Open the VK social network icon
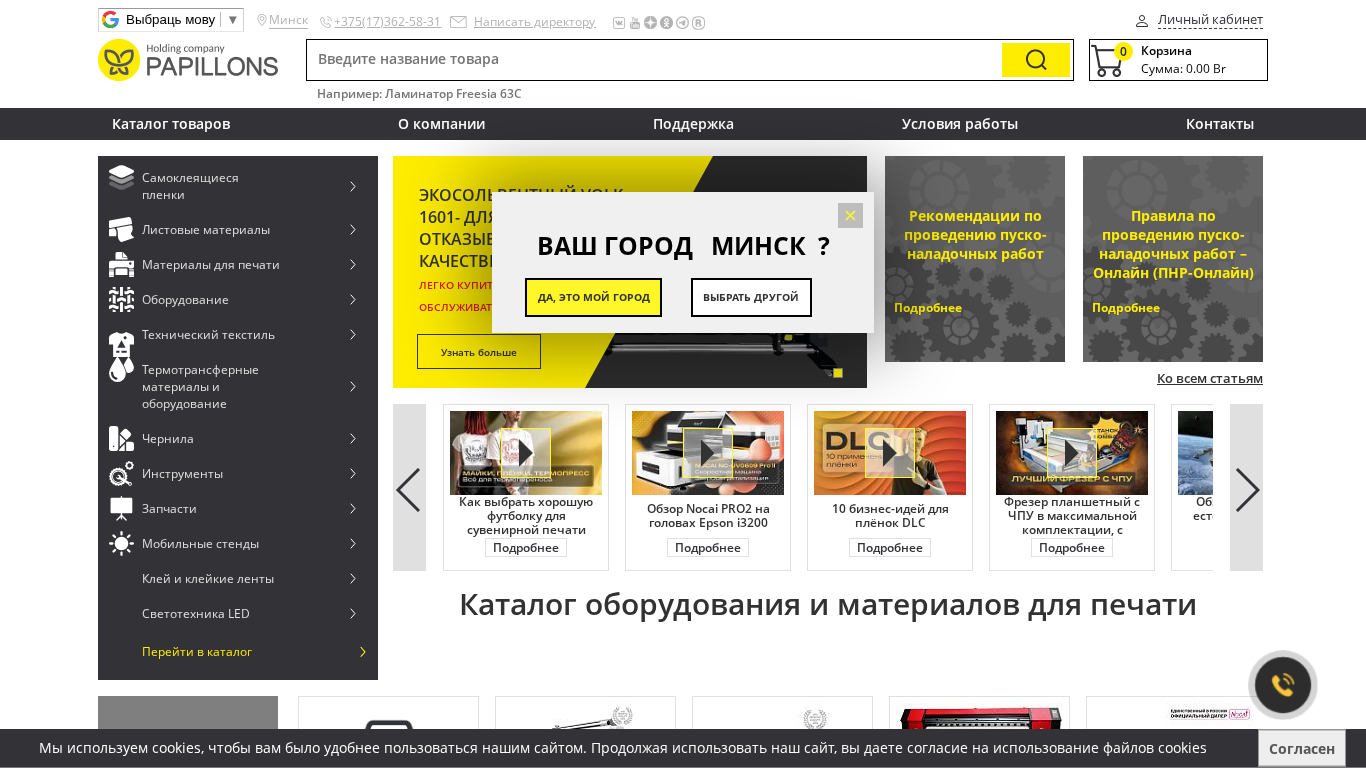 coord(619,23)
